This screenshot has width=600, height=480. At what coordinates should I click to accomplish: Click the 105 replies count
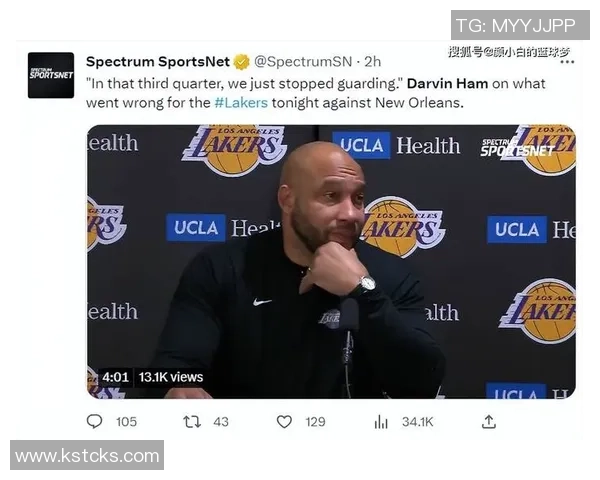click(x=126, y=422)
